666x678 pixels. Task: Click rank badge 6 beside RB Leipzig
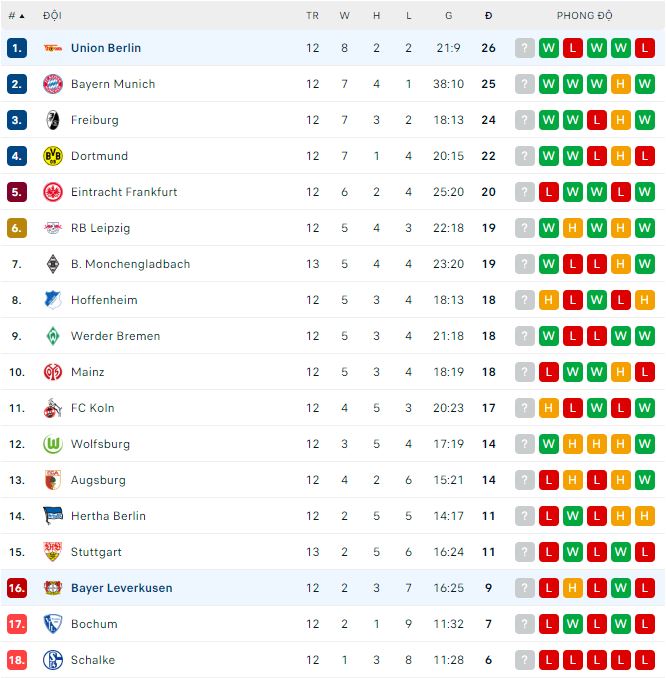pos(16,228)
